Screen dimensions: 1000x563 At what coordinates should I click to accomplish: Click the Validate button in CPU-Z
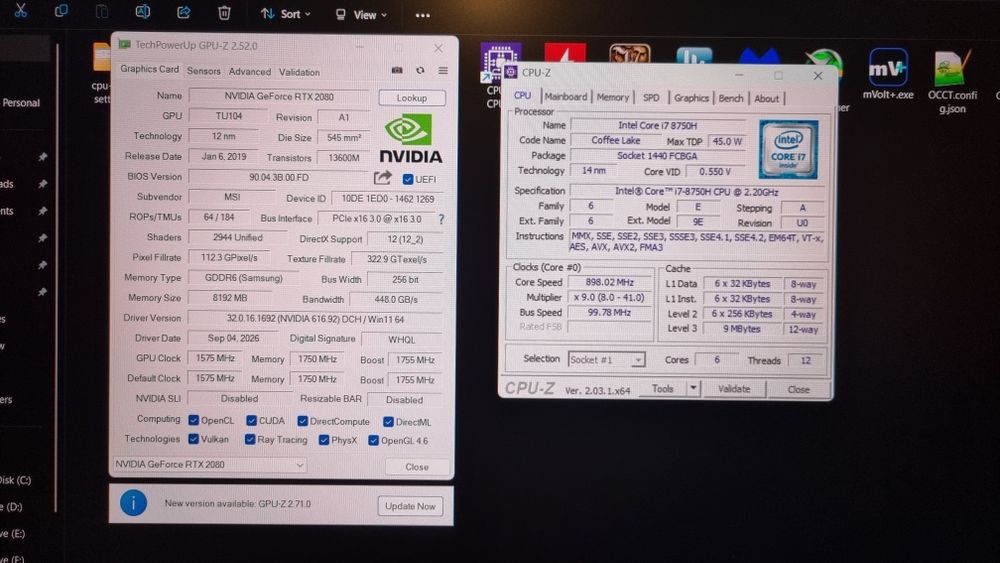(734, 388)
